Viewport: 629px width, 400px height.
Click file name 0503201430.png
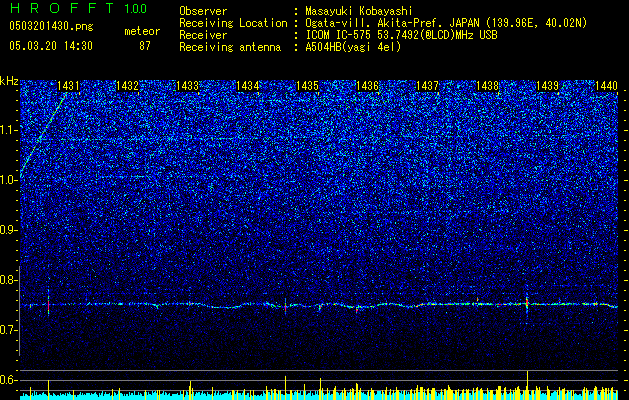click(x=51, y=26)
